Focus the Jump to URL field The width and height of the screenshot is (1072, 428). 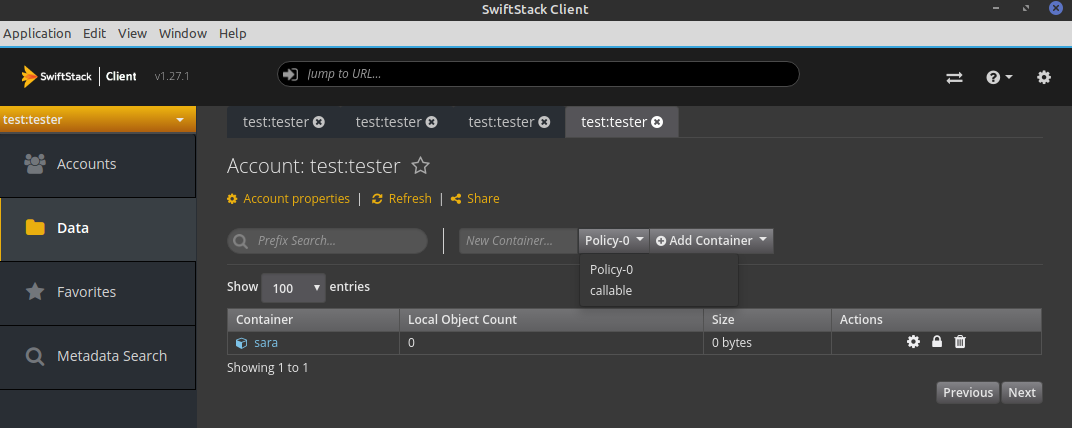540,74
